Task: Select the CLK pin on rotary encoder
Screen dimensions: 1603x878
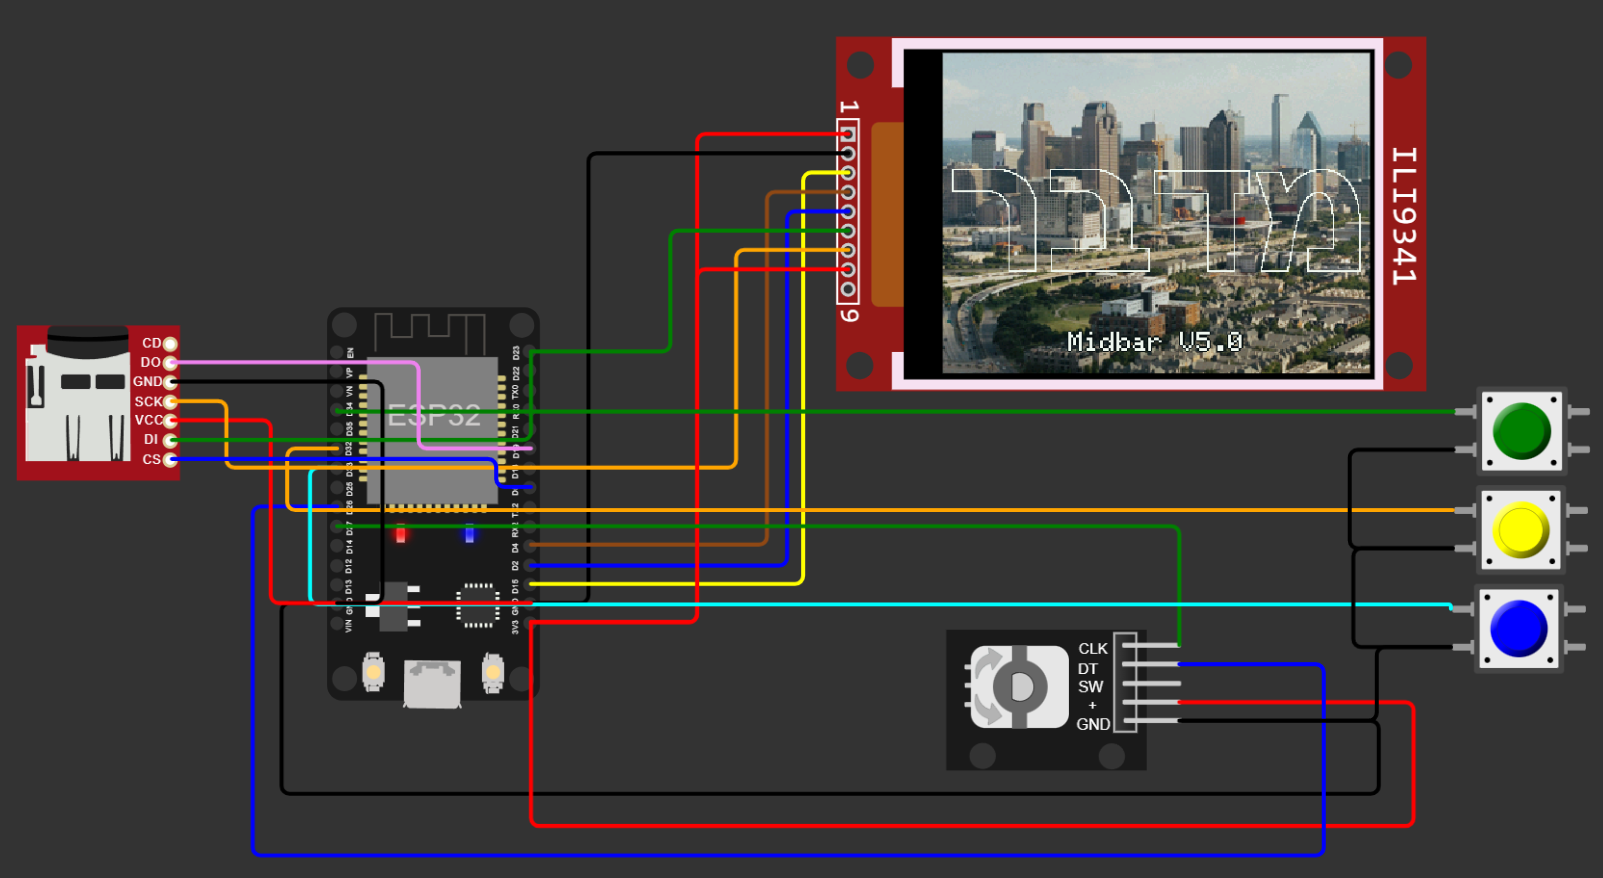Action: coord(1150,646)
